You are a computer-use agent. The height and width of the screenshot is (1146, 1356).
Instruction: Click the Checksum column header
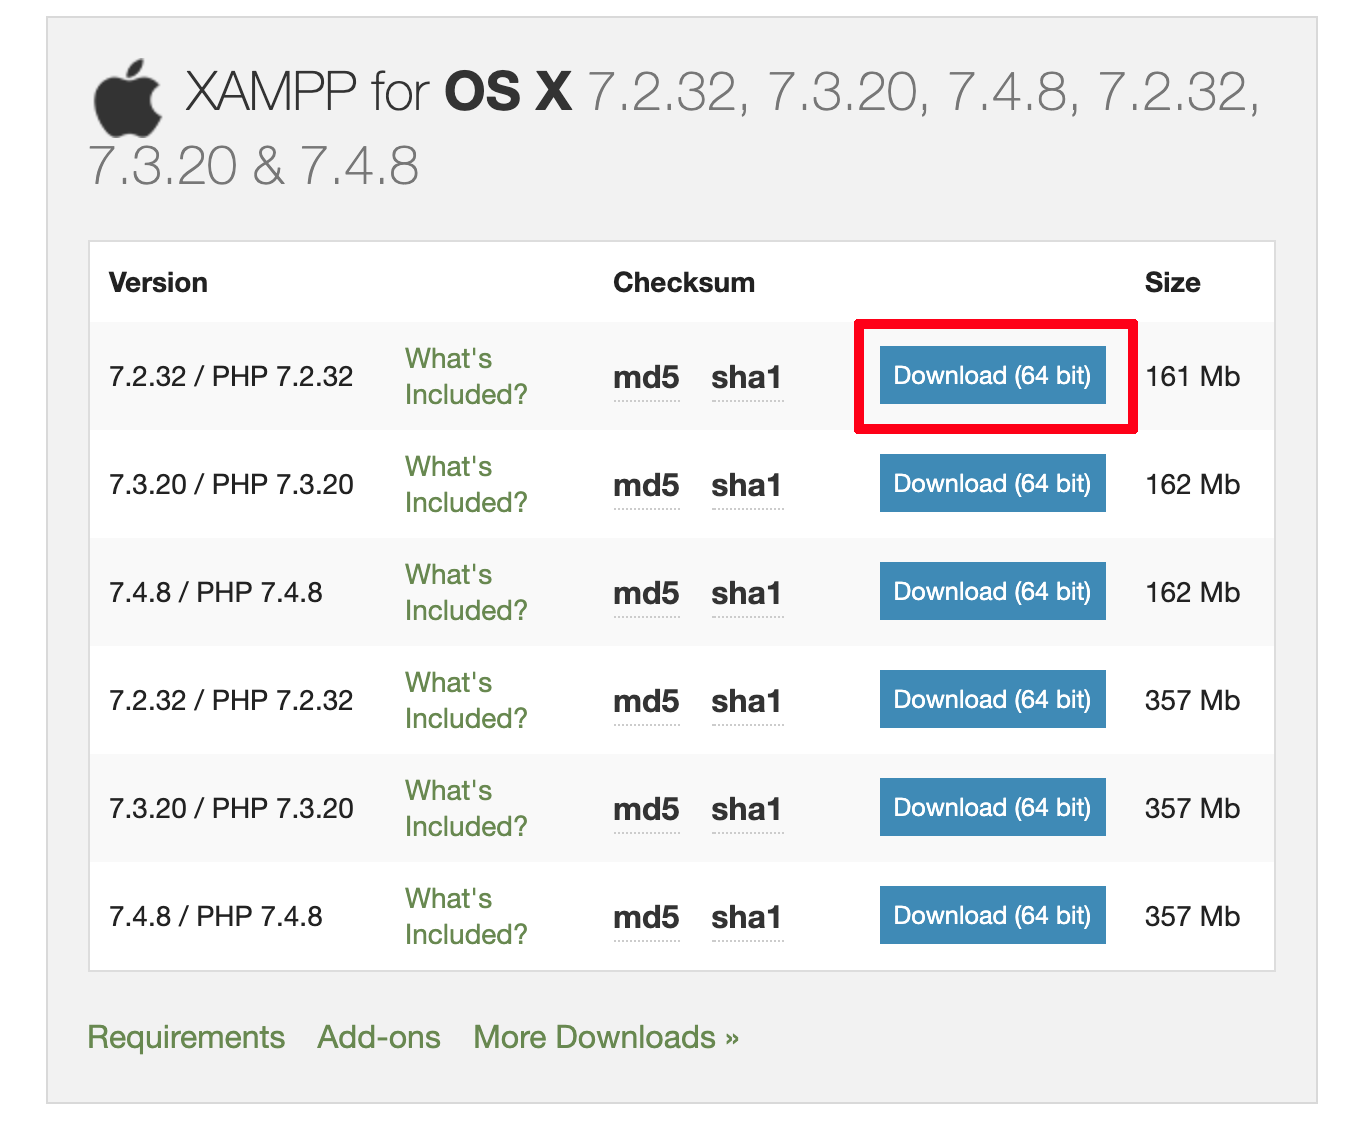(684, 282)
